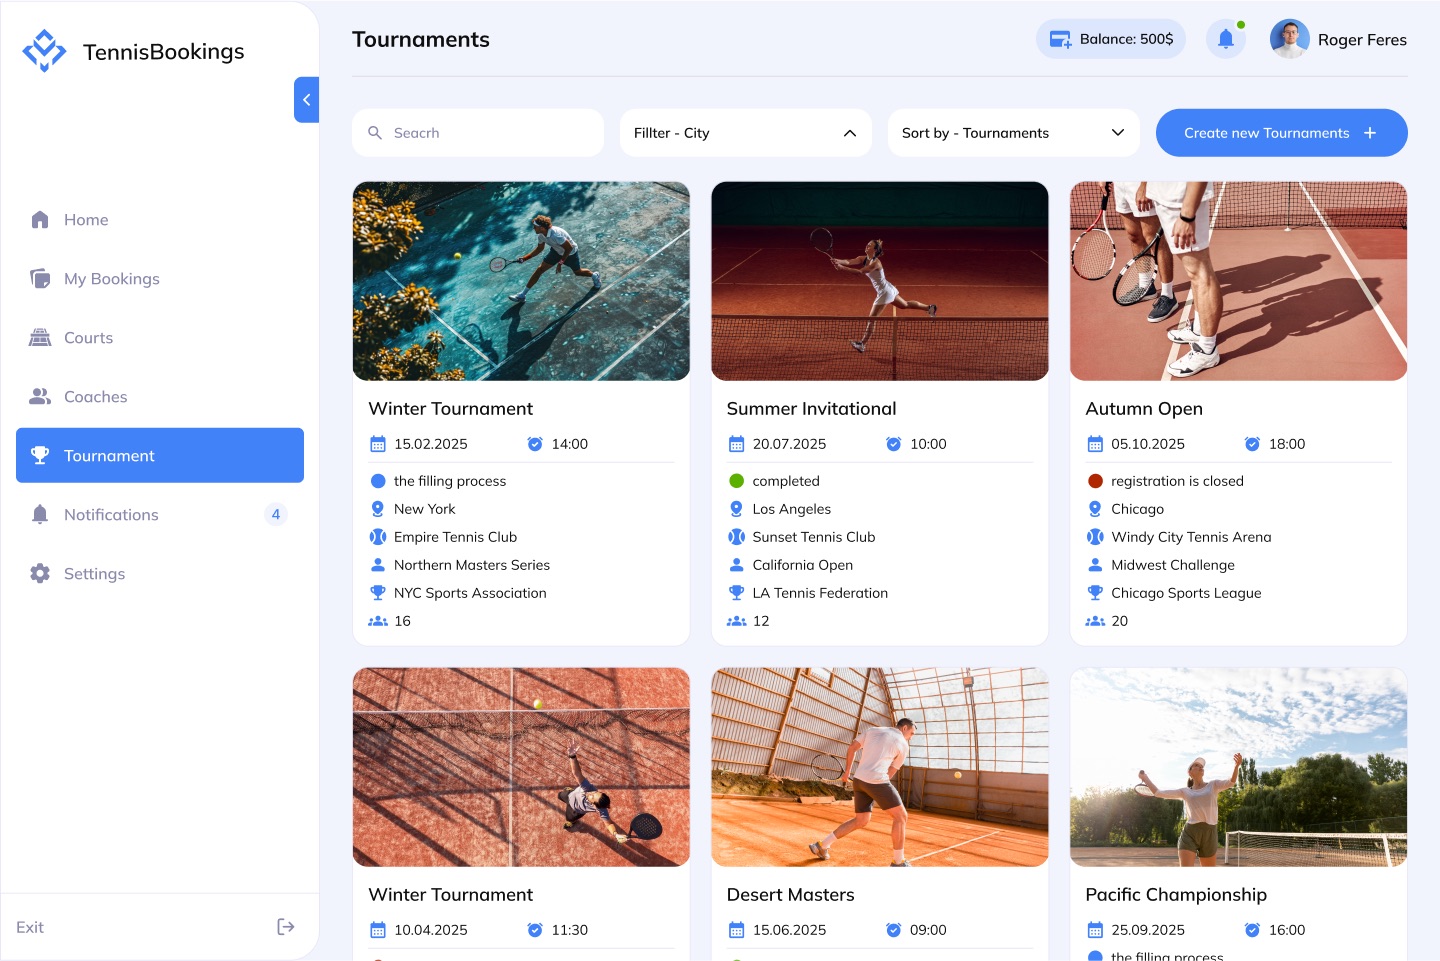Click participants icon beside 16
Image resolution: width=1440 pixels, height=961 pixels.
378,621
